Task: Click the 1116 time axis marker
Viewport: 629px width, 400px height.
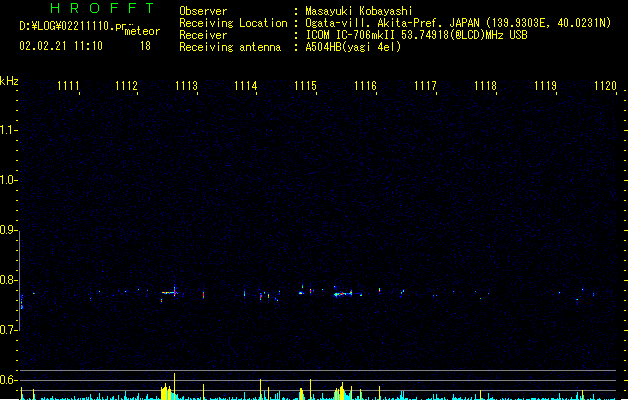Action: pyautogui.click(x=365, y=86)
